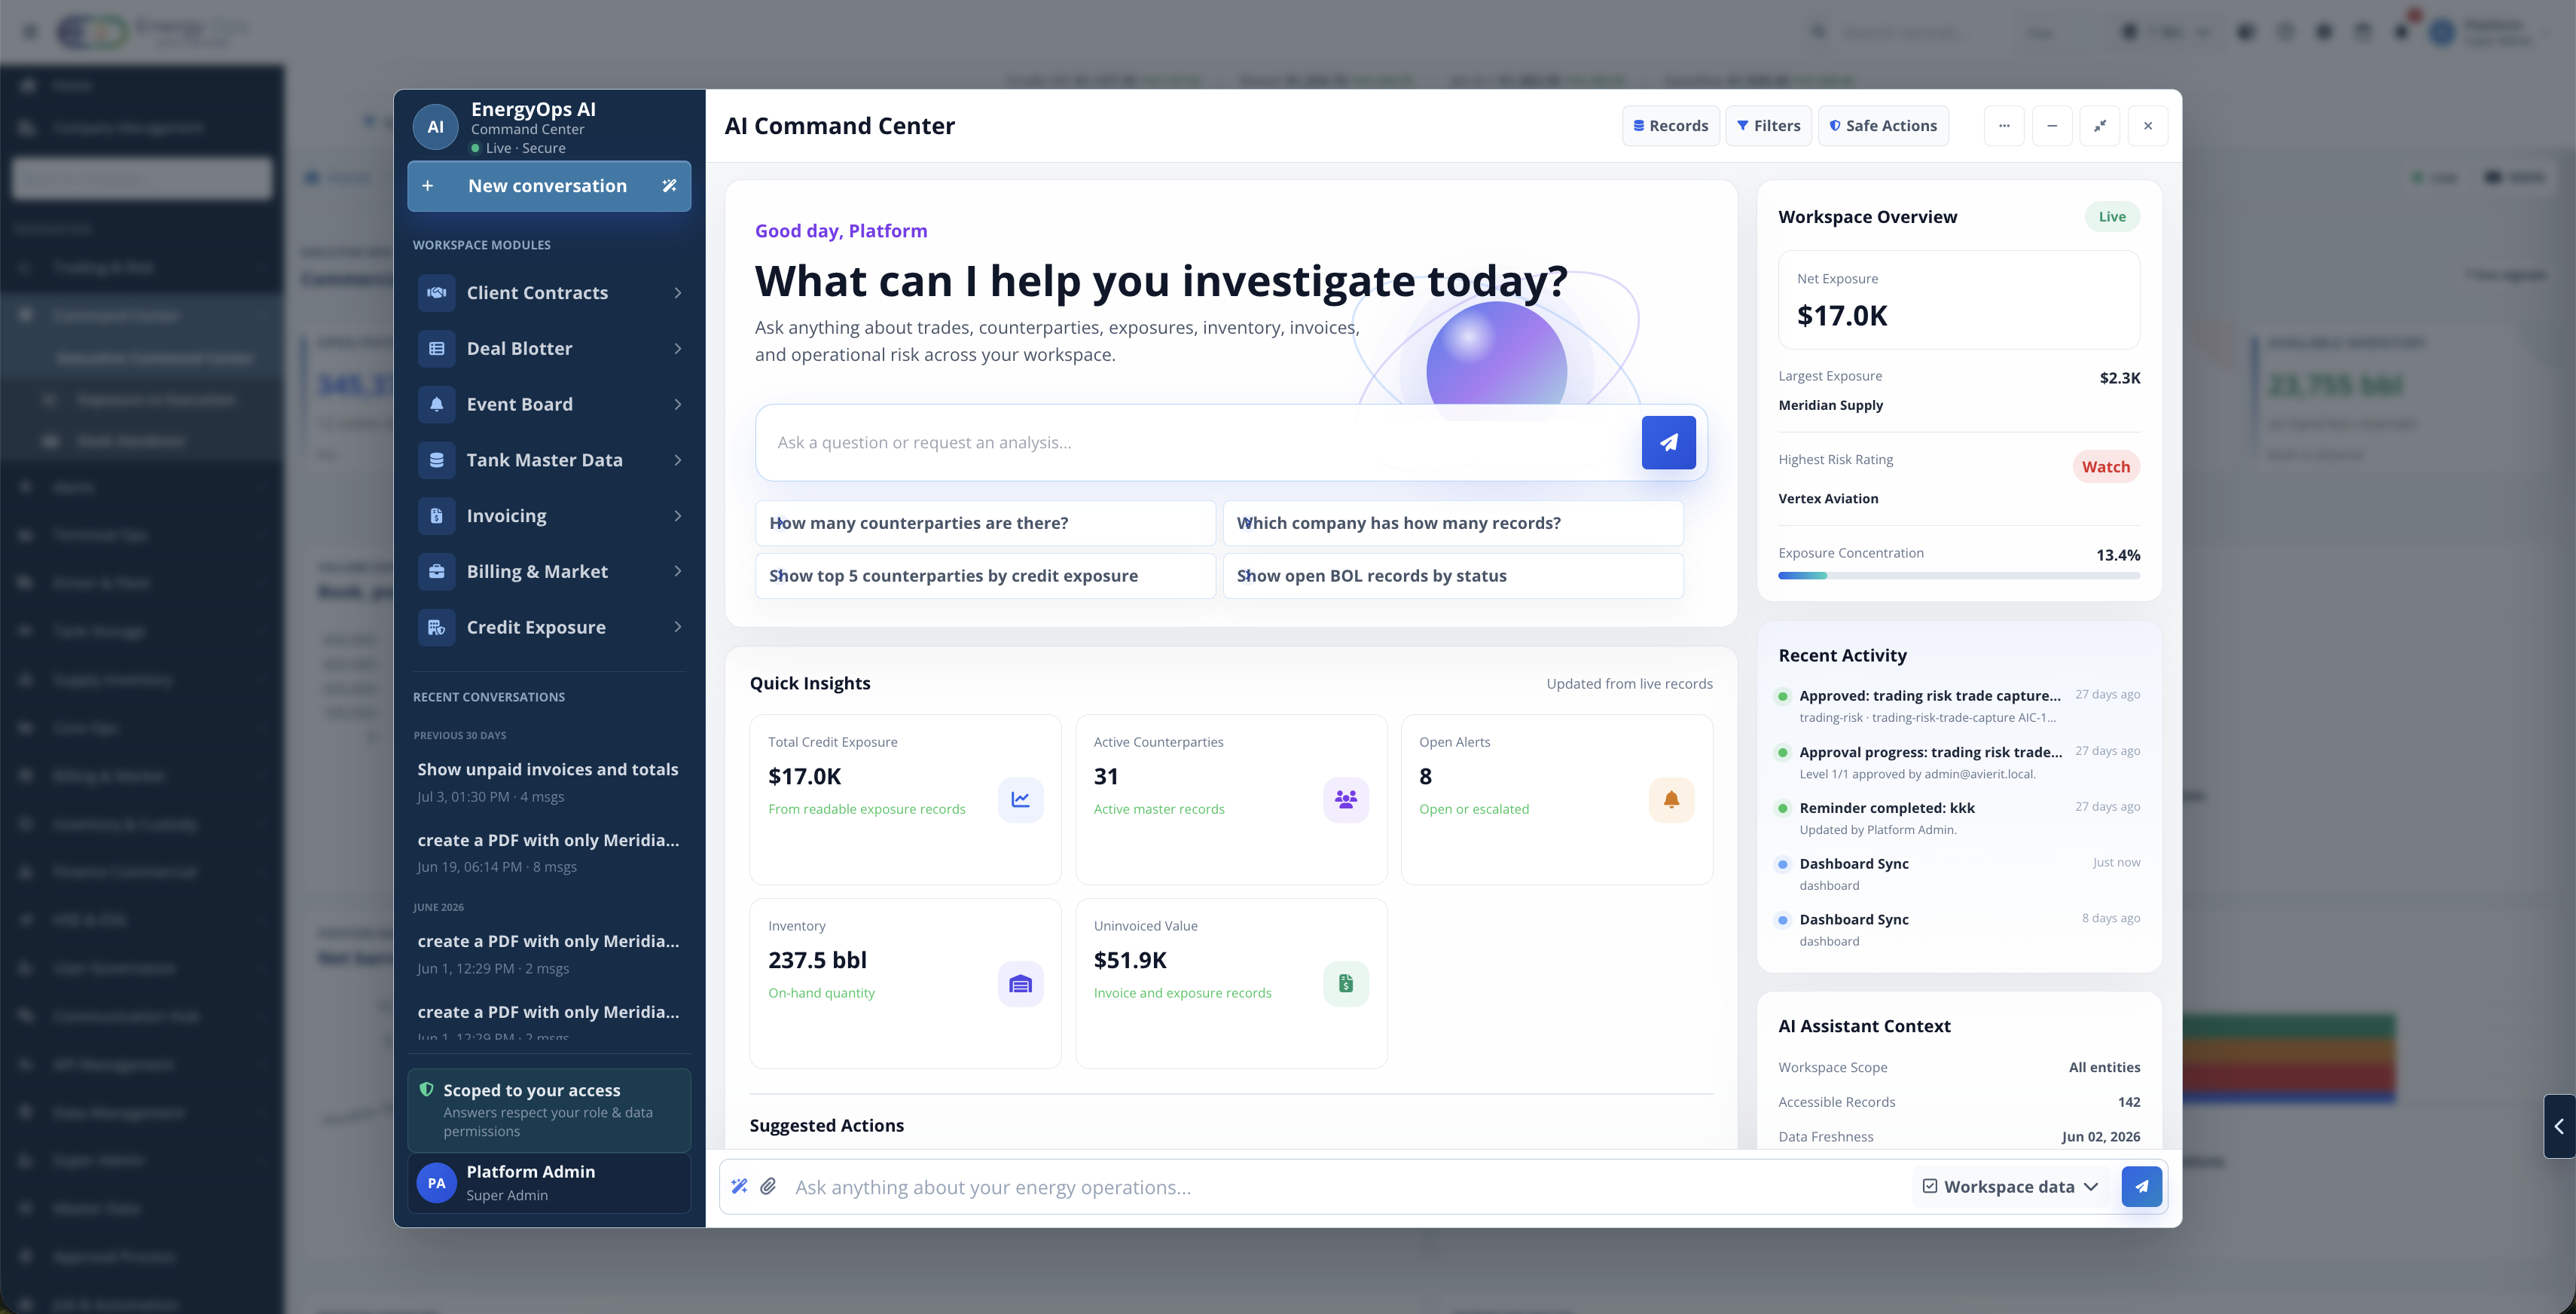
Task: Click the Credit Exposure icon
Action: [x=436, y=628]
